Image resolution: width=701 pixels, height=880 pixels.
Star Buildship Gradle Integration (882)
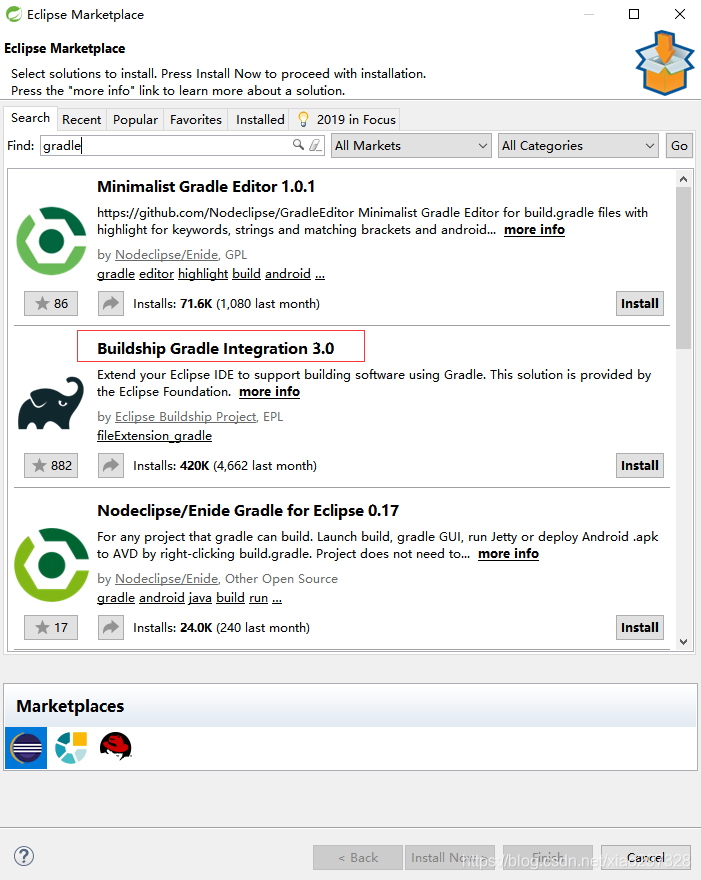[51, 466]
